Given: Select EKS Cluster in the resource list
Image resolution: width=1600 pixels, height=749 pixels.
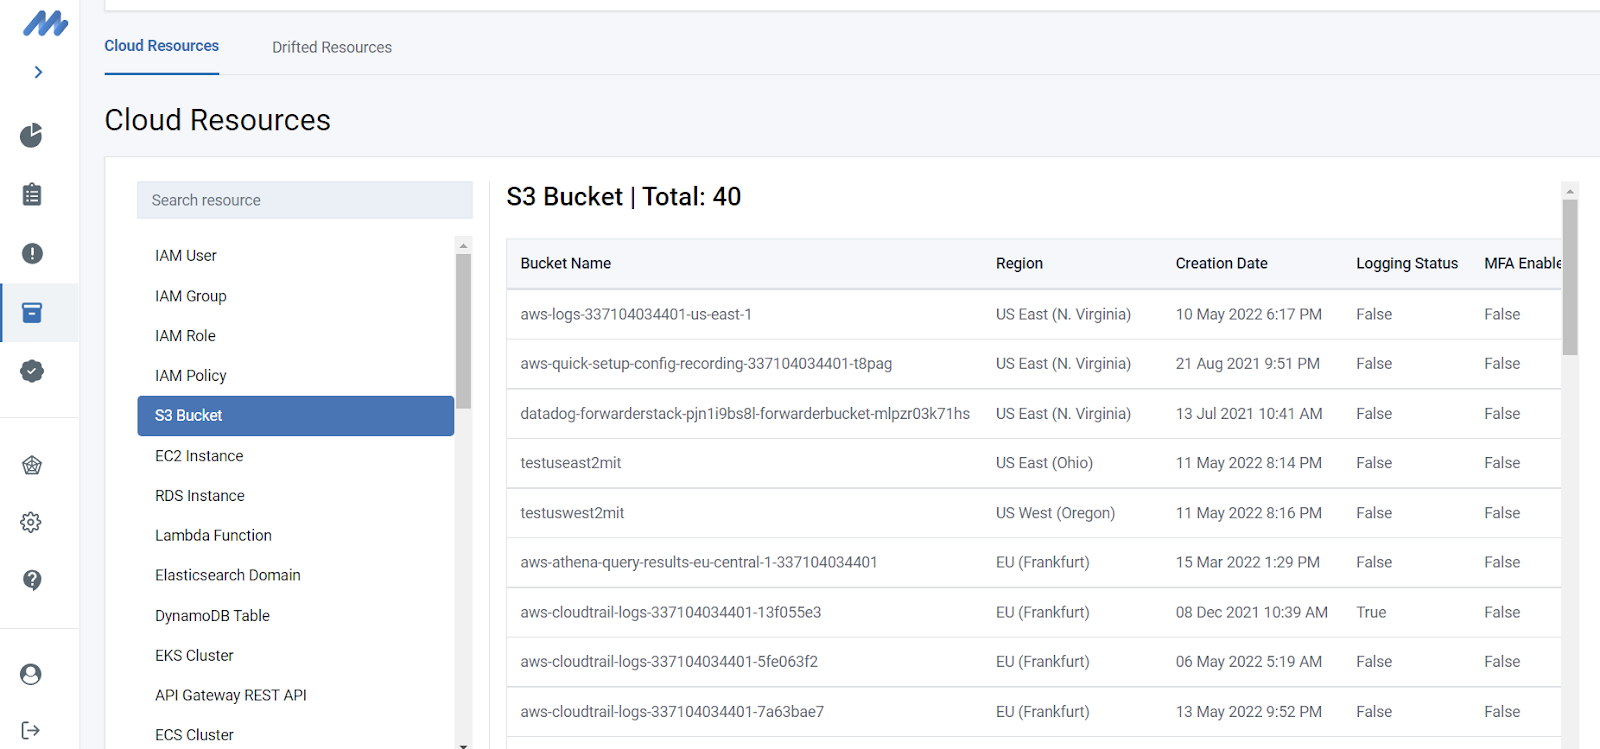Looking at the screenshot, I should (x=194, y=656).
